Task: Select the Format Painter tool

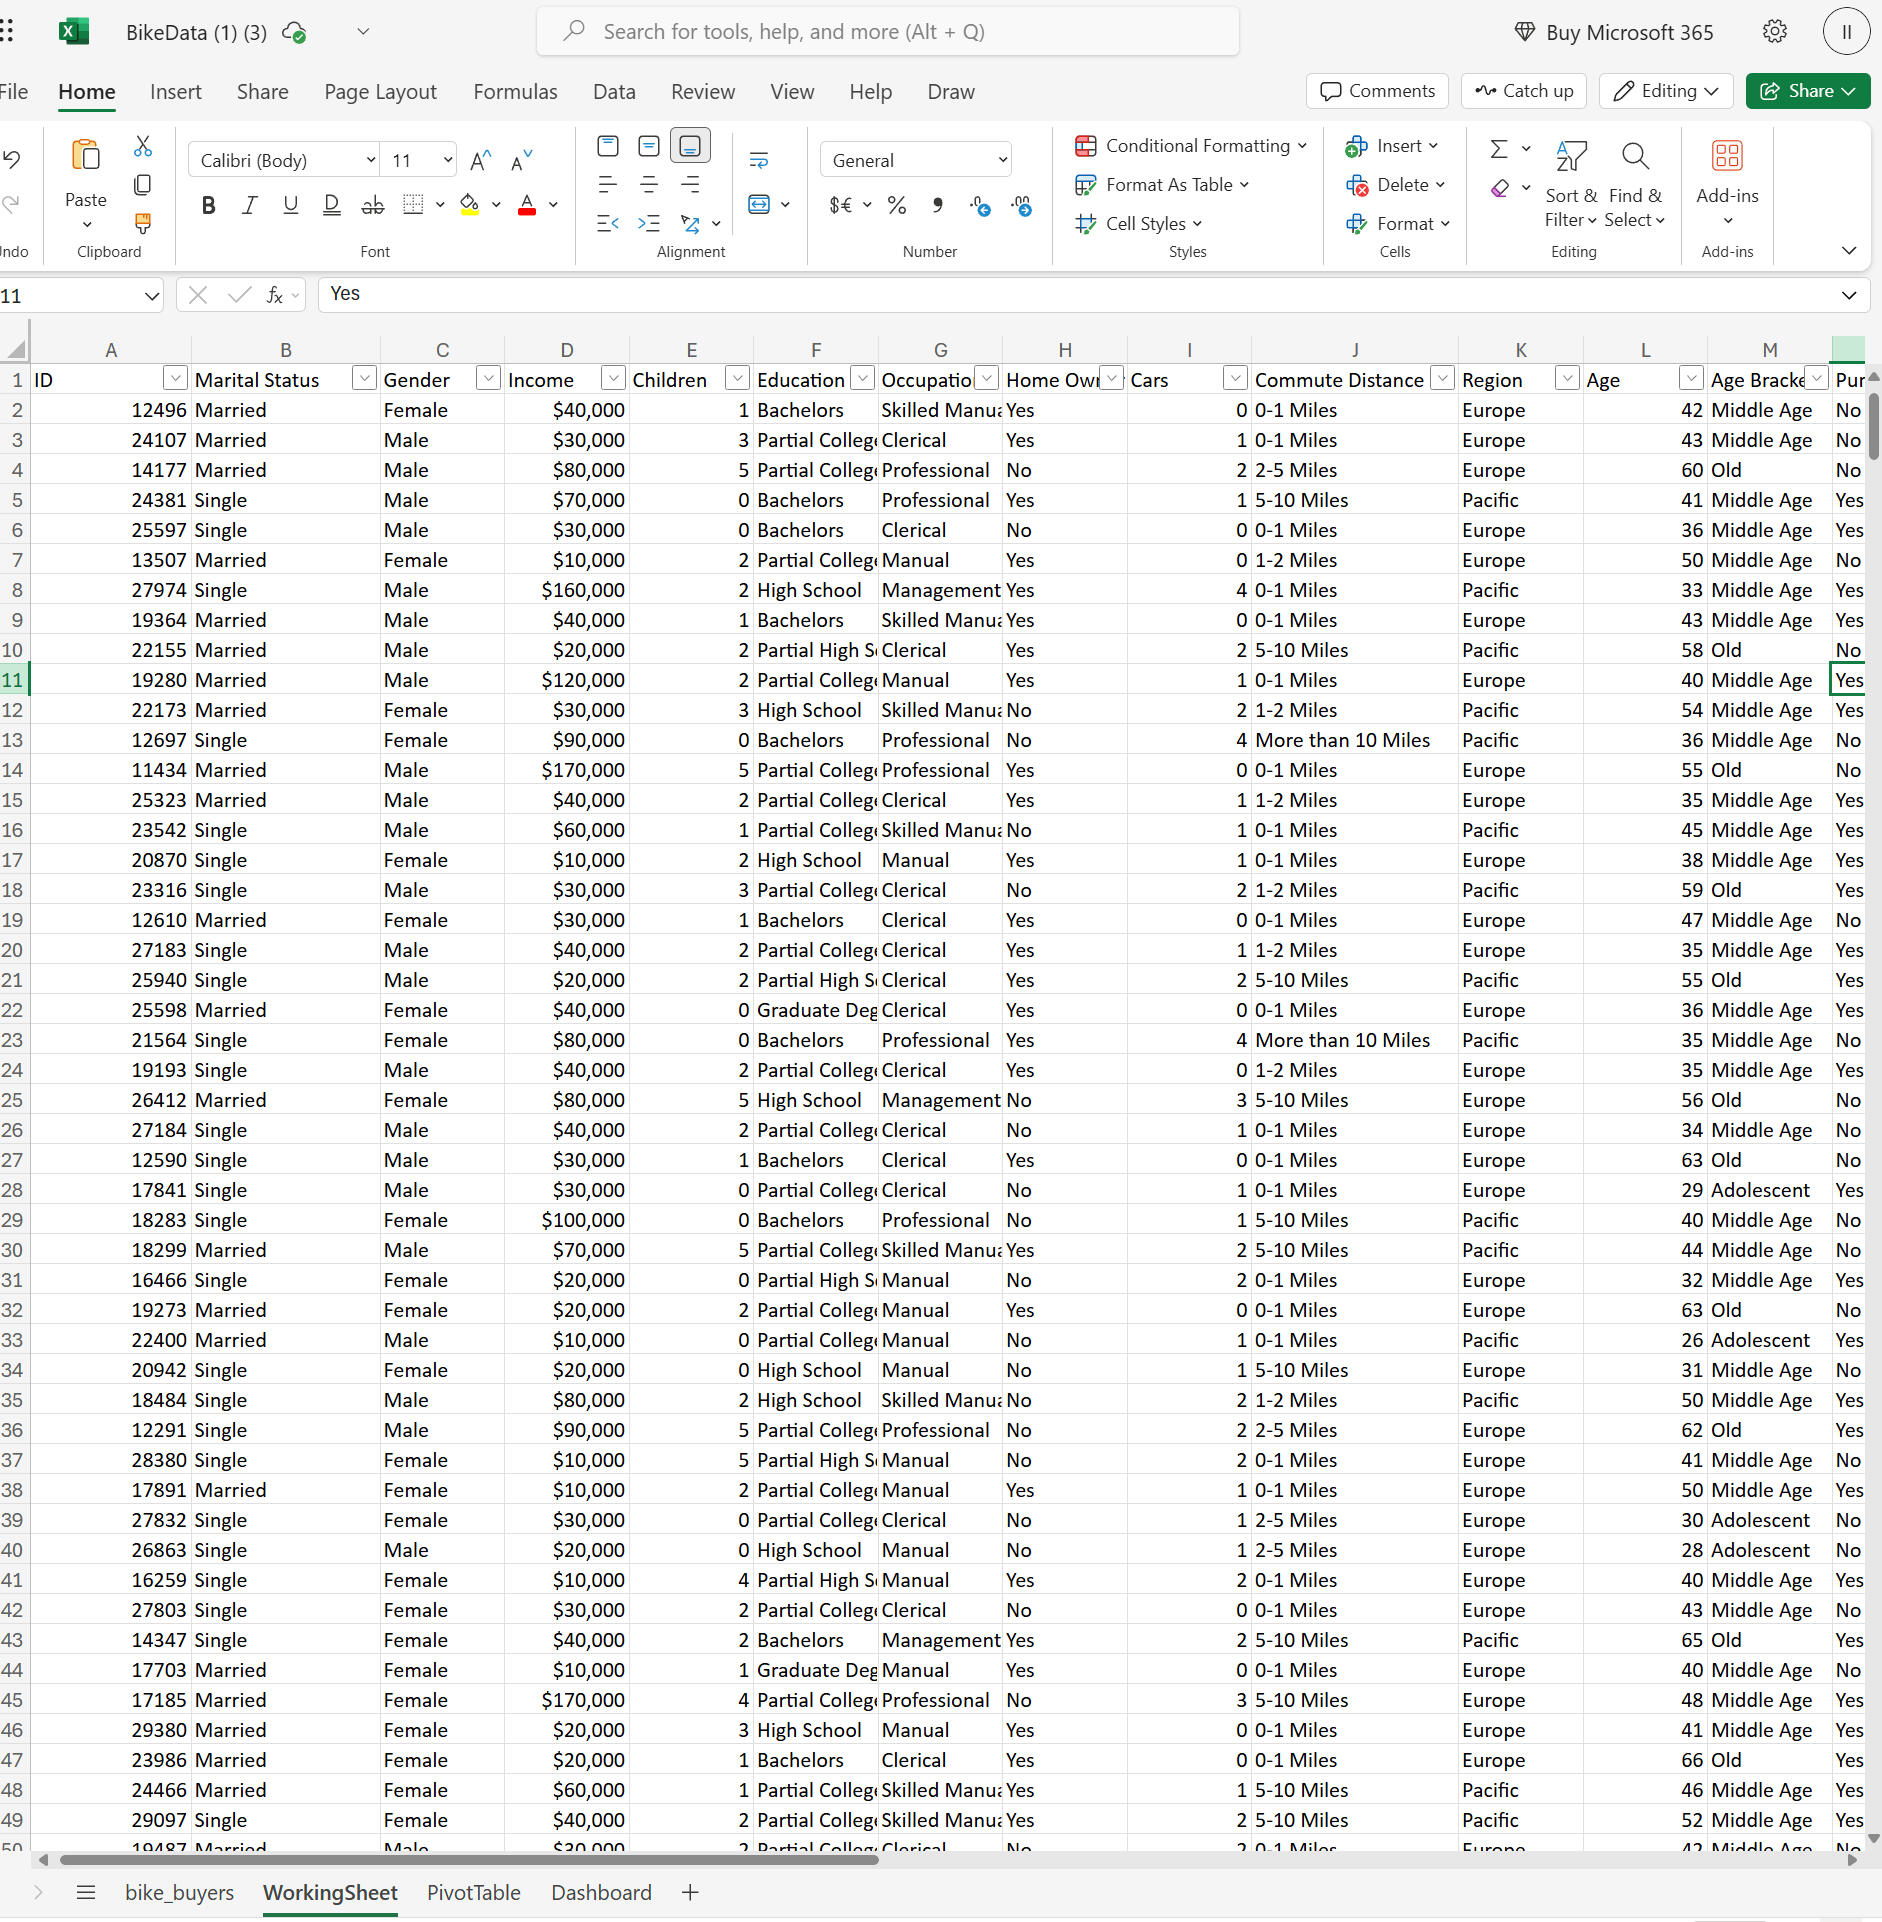Action: 143,222
